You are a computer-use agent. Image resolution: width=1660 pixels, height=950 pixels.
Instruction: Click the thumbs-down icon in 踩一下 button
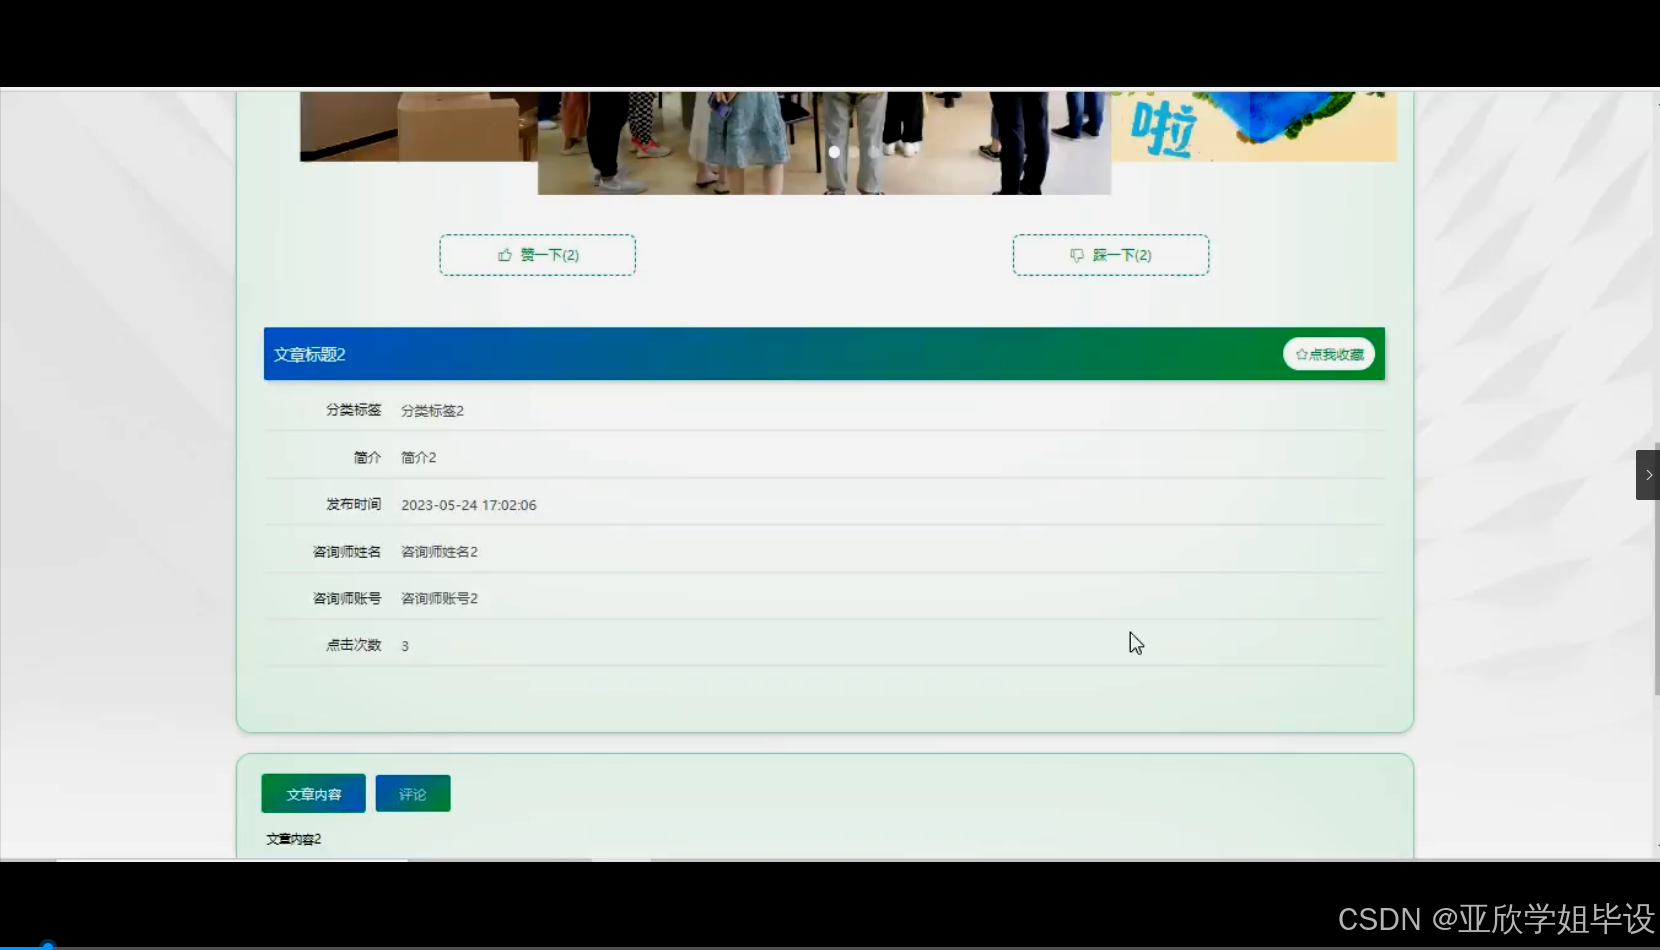[1077, 255]
